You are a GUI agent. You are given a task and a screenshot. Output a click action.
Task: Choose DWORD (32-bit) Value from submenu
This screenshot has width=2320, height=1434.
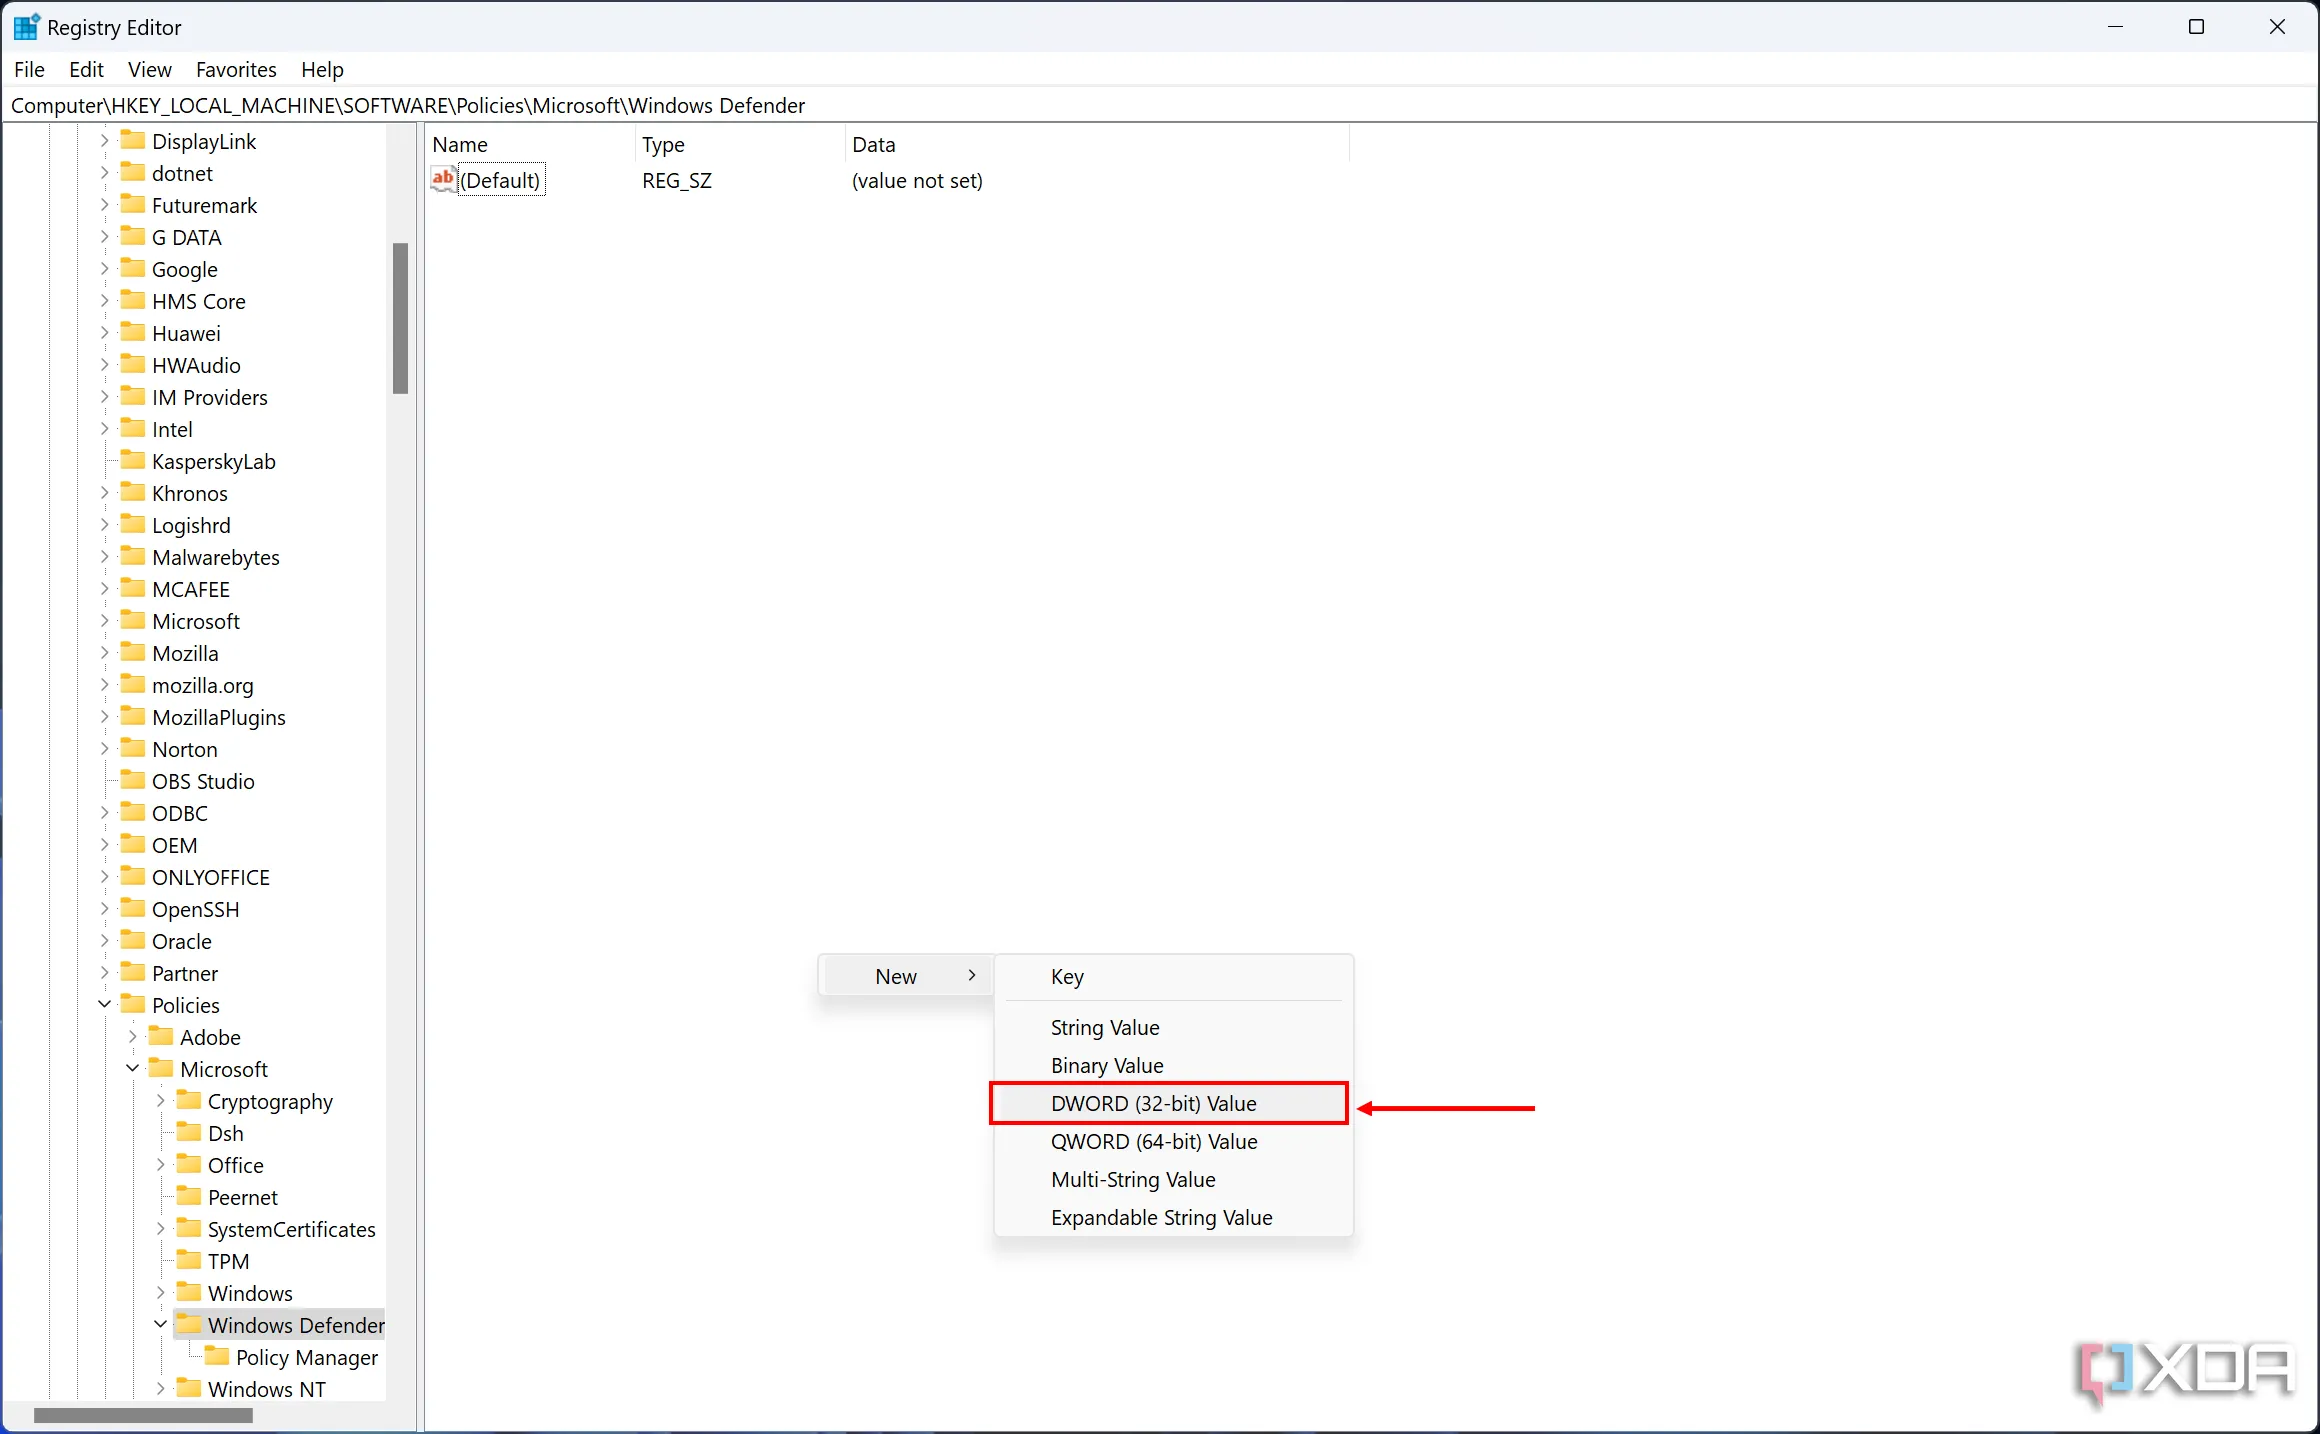[x=1168, y=1103]
